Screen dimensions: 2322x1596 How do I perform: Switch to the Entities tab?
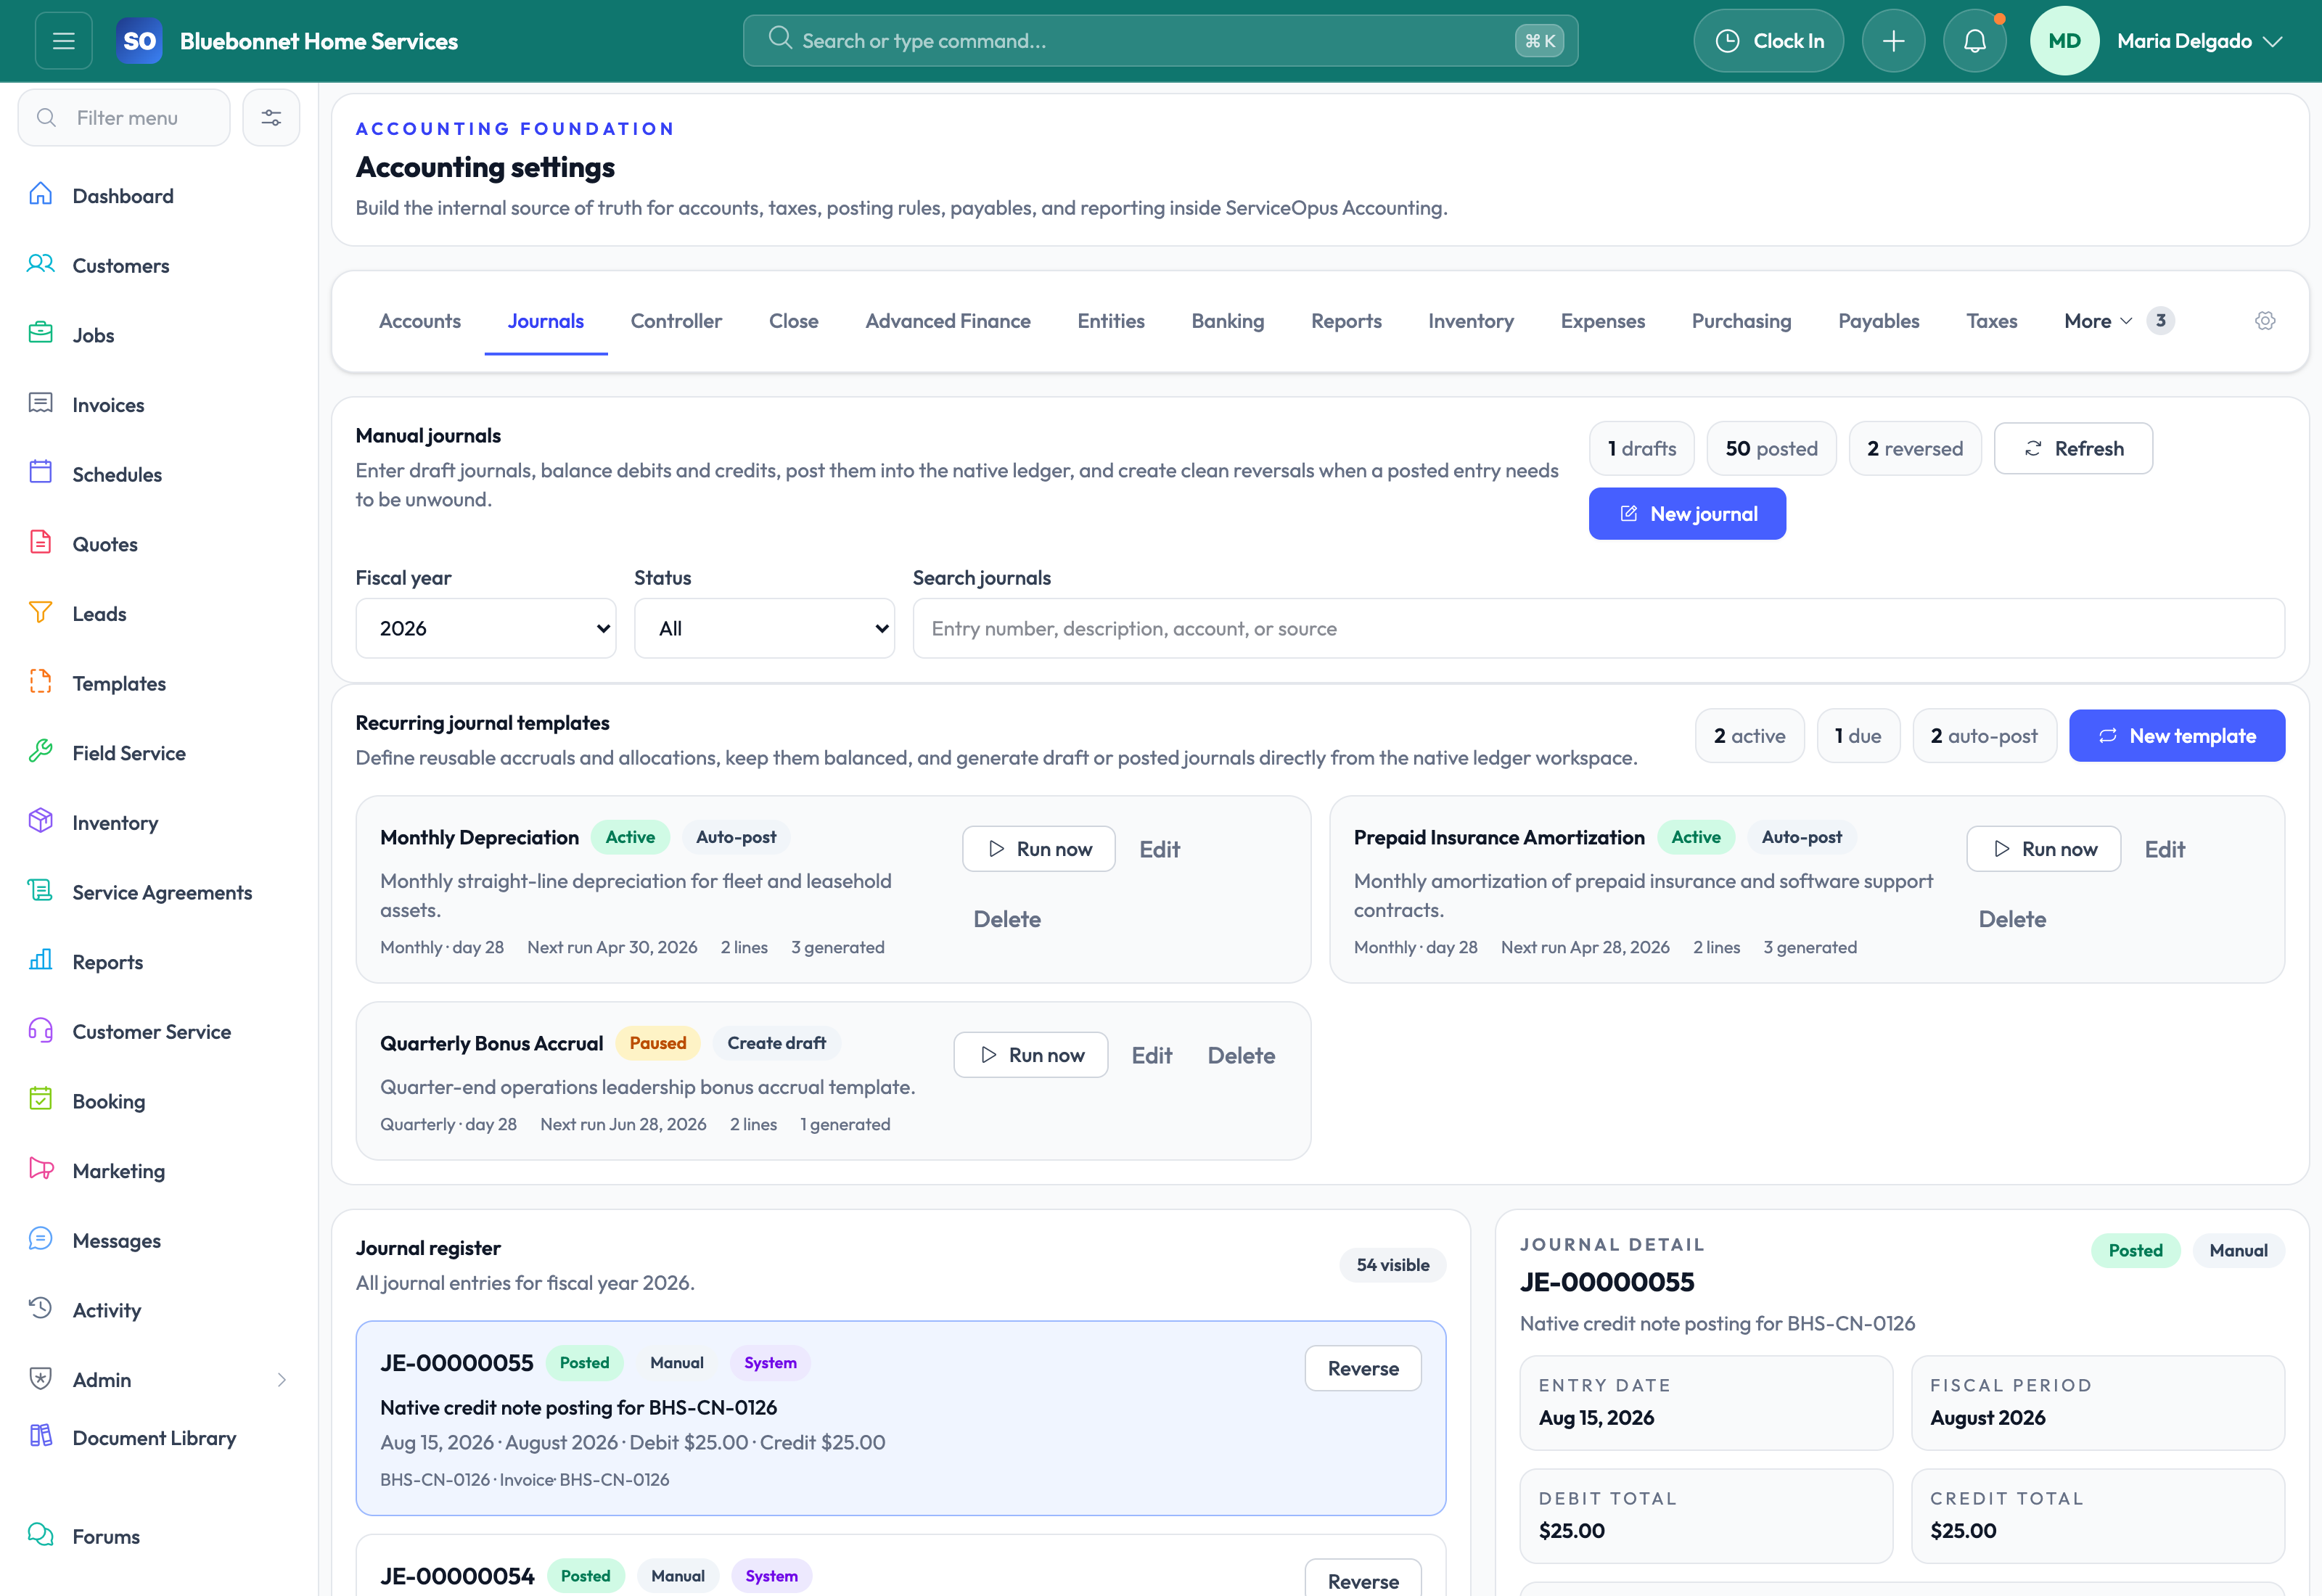coord(1110,321)
